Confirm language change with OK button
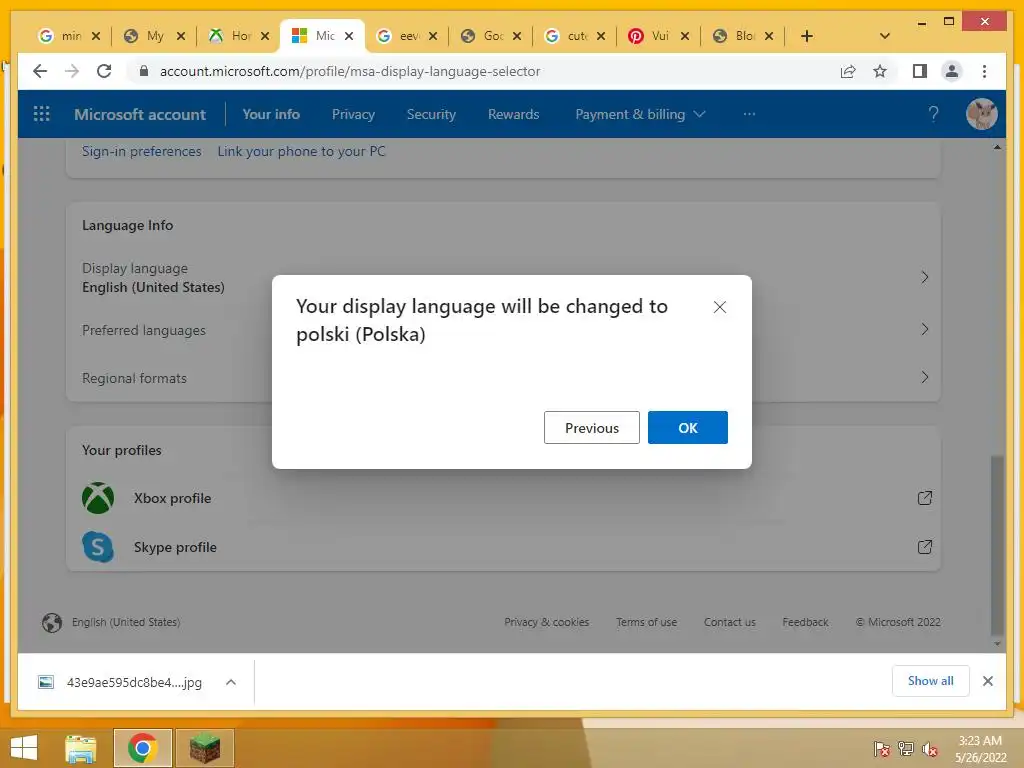The height and width of the screenshot is (768, 1024). click(x=687, y=428)
